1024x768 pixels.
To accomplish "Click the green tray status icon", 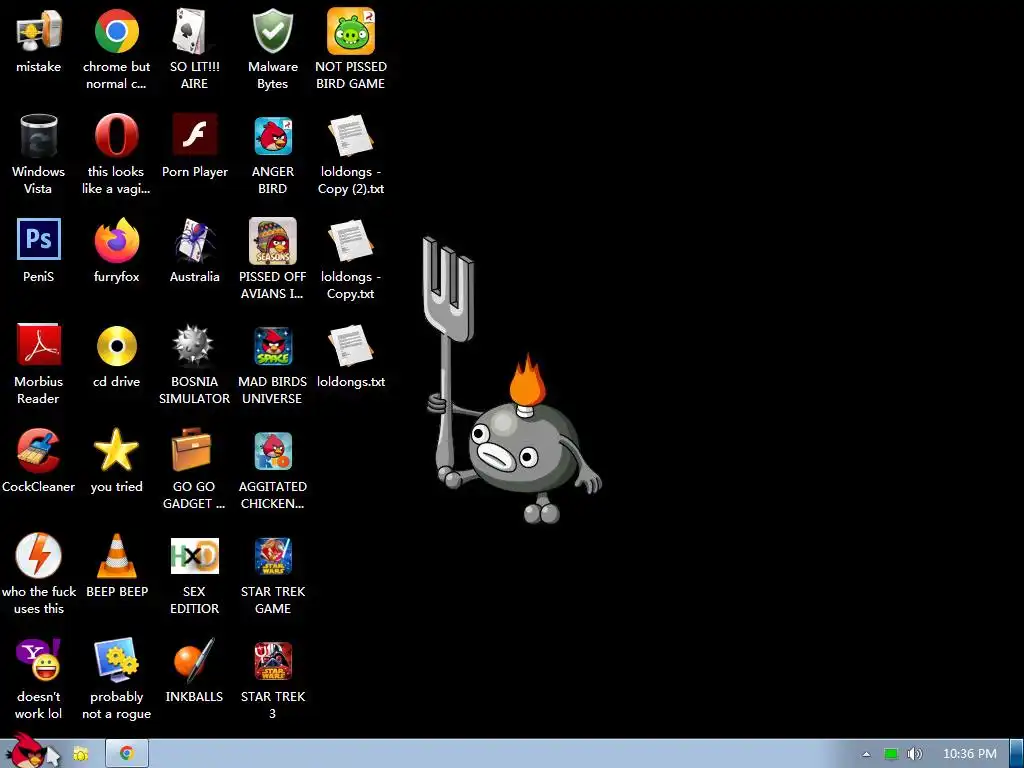I will 891,754.
